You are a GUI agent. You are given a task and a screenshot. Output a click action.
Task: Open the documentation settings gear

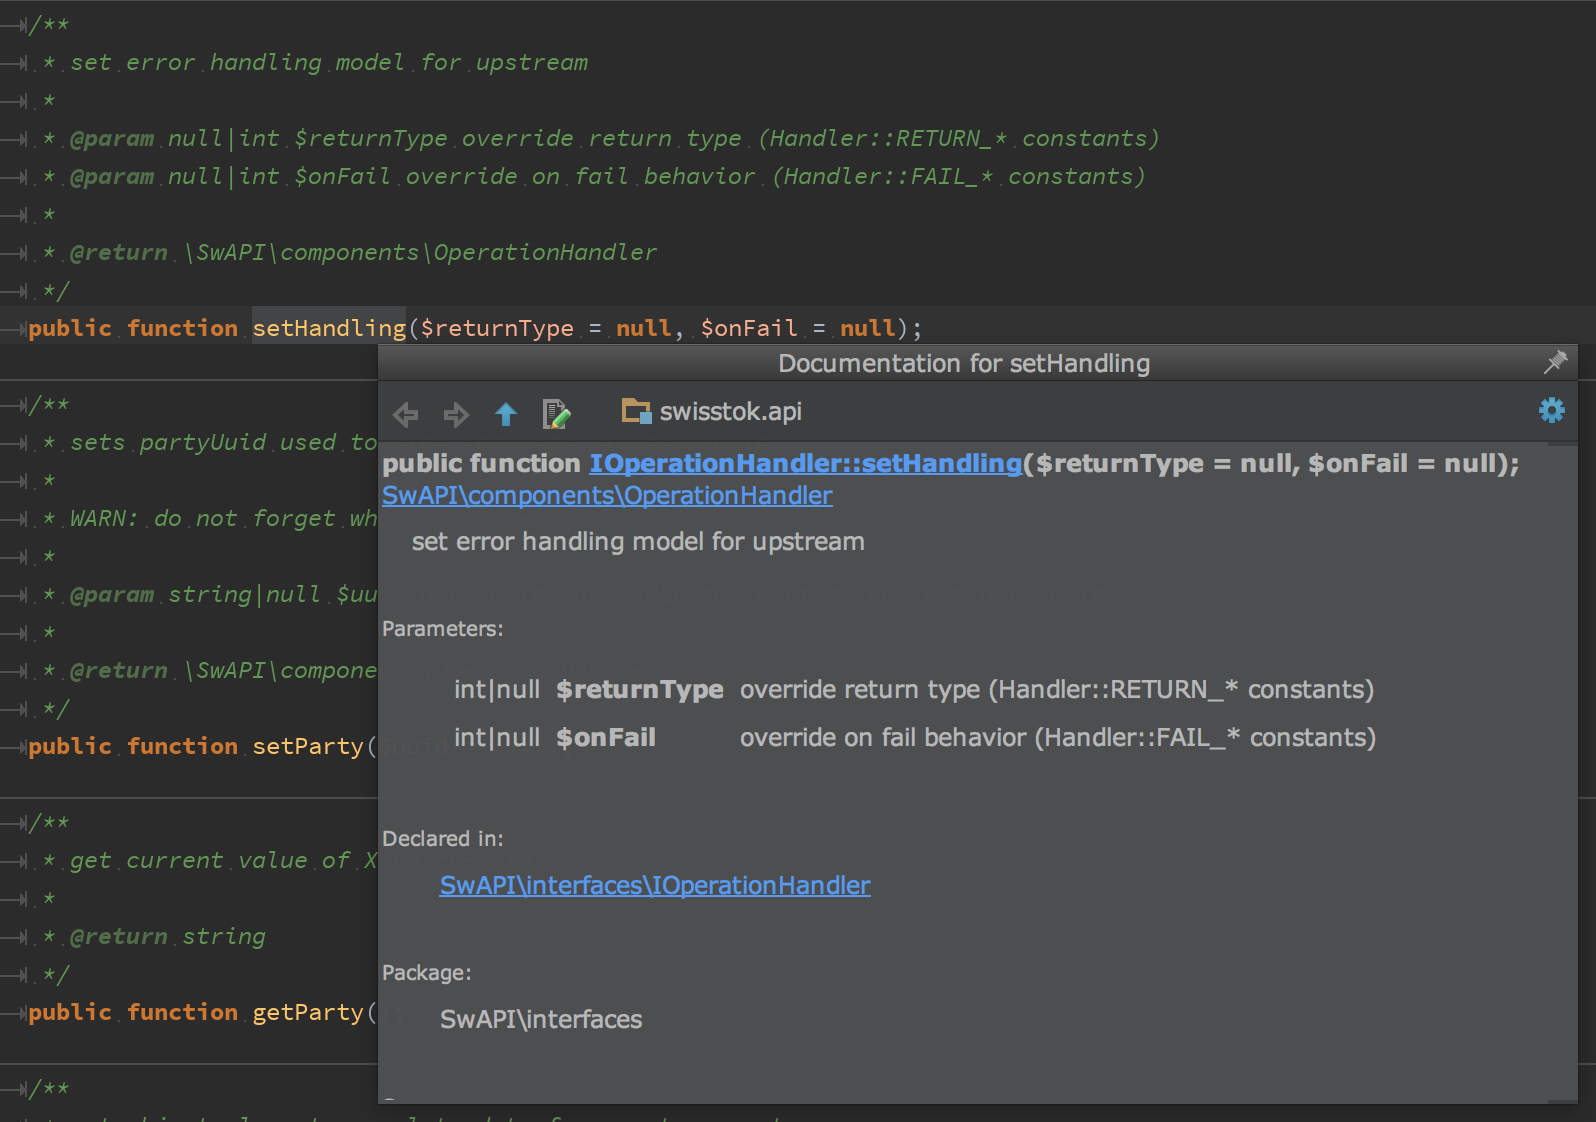click(x=1552, y=410)
